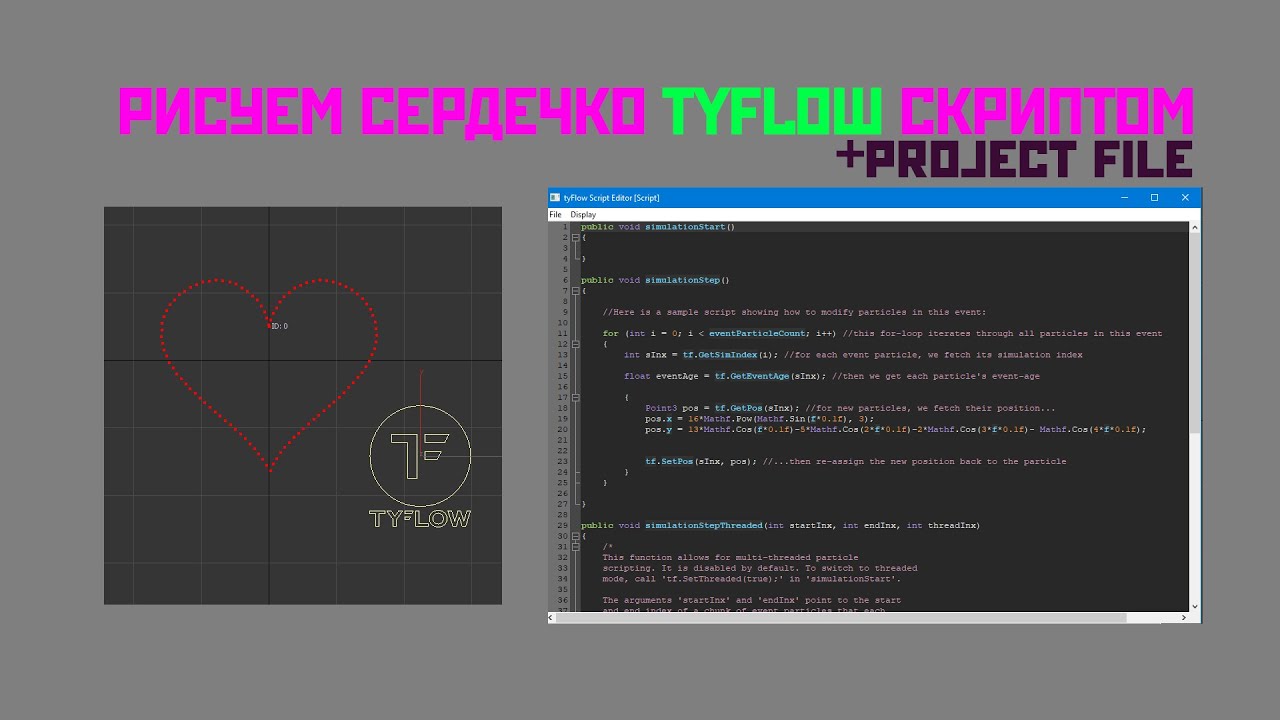Collapse the simulationStepThreaded block at line 30
1280x720 pixels.
tap(575, 536)
